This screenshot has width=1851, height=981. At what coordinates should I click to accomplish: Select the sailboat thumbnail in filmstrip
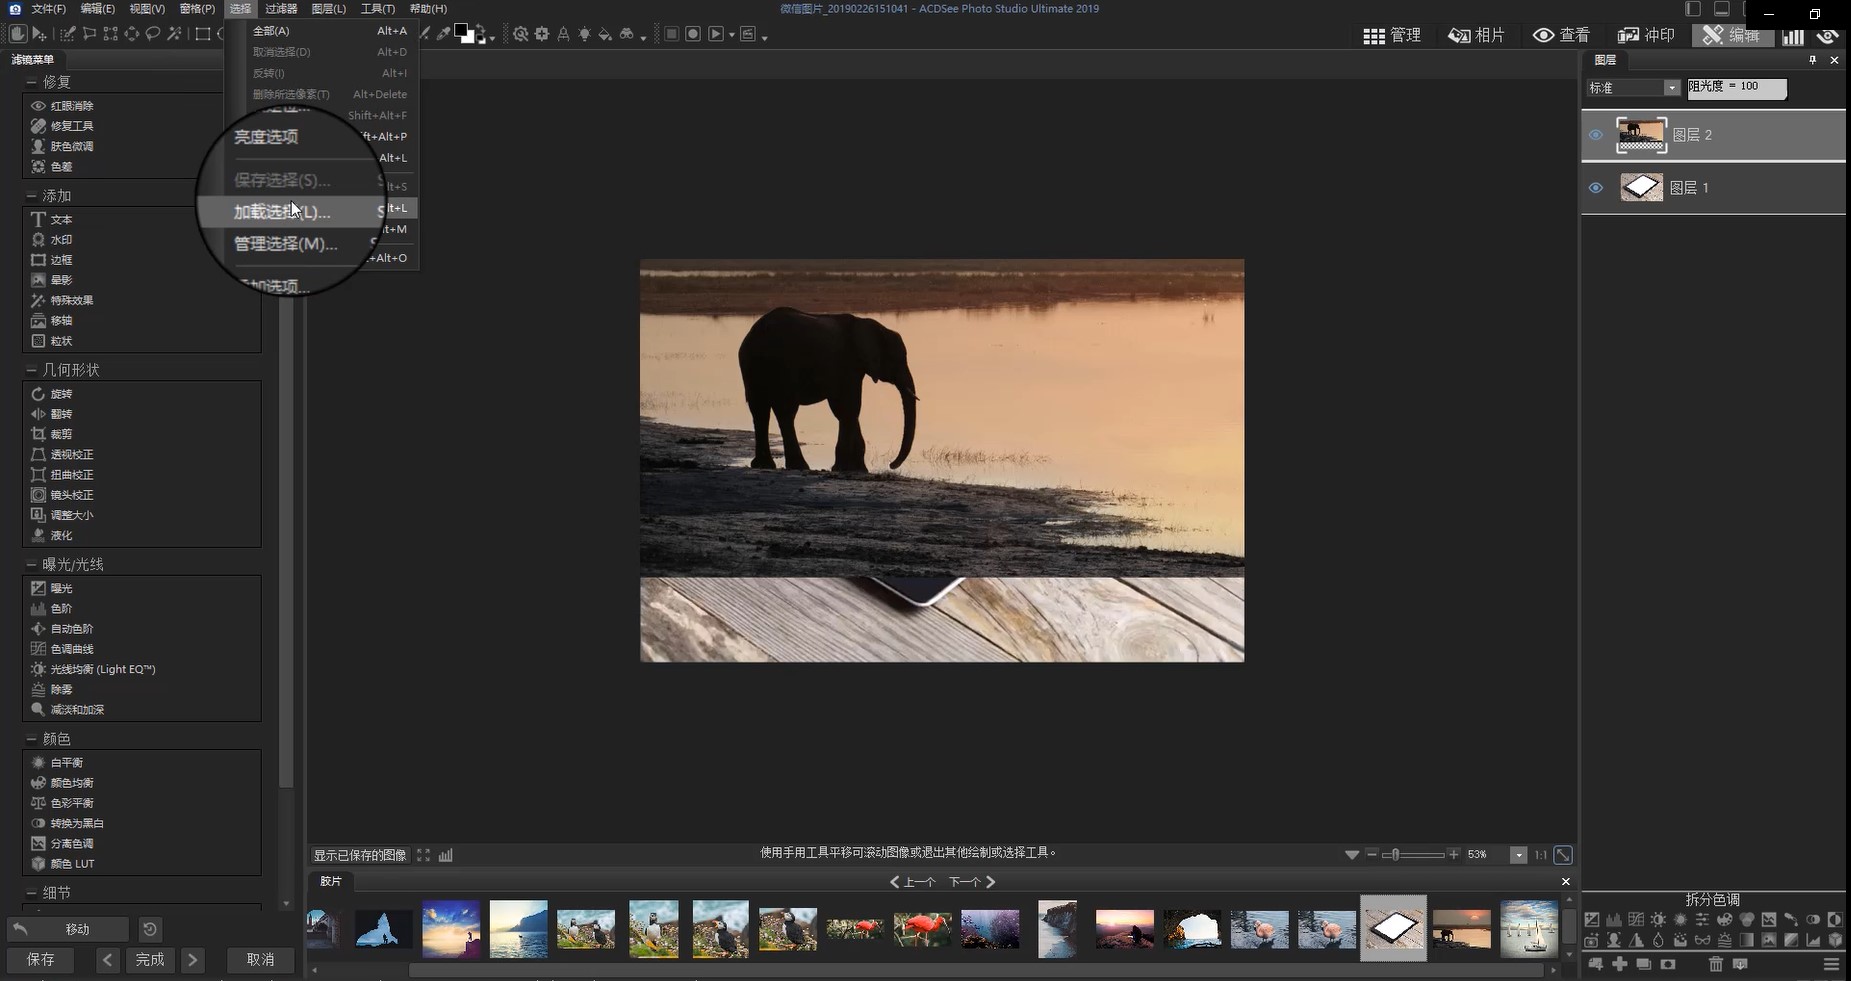coord(1529,928)
